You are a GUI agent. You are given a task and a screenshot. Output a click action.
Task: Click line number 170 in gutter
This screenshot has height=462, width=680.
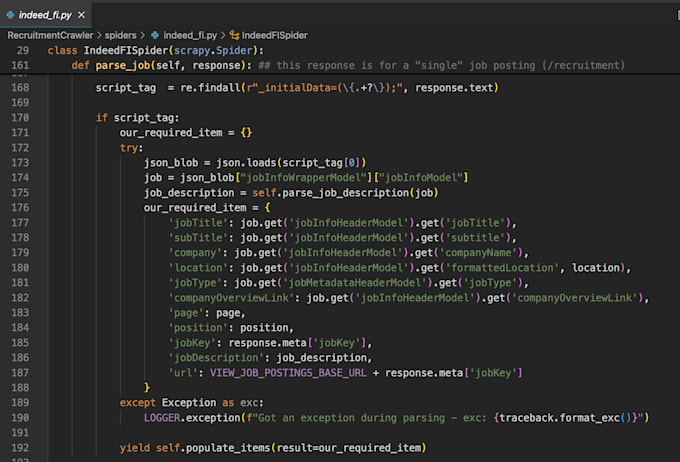click(20, 118)
